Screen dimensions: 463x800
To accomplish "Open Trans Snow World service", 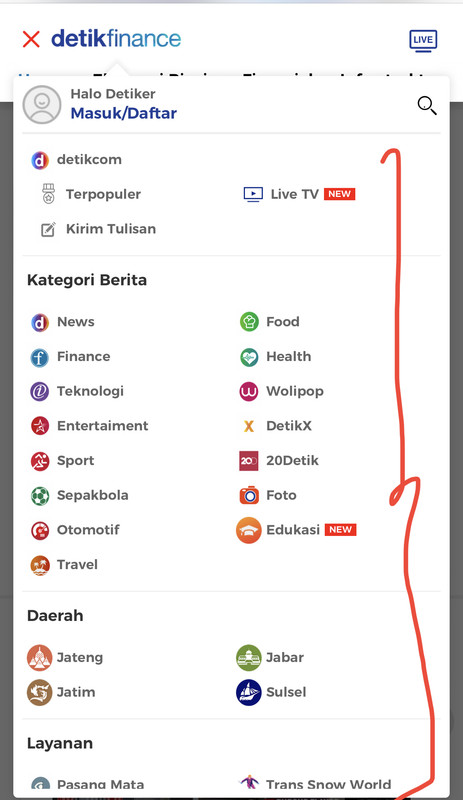I will 315,783.
